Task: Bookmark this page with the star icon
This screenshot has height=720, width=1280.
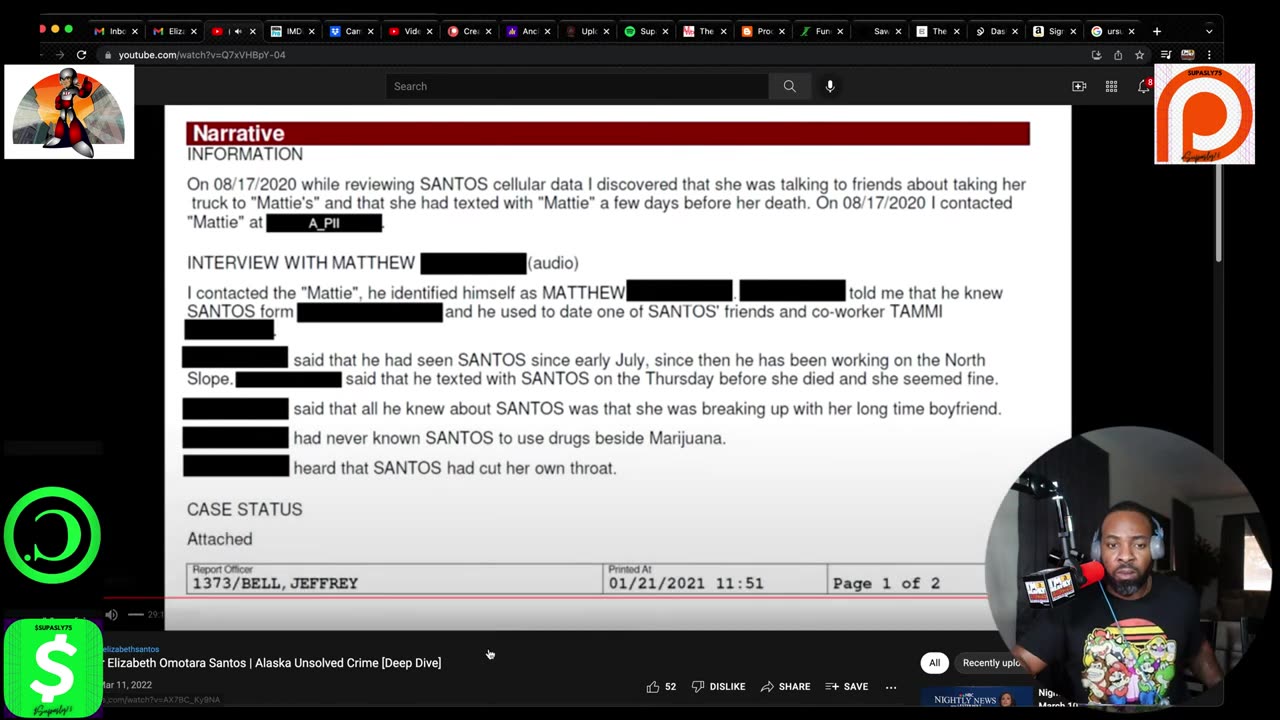Action: coord(1139,55)
